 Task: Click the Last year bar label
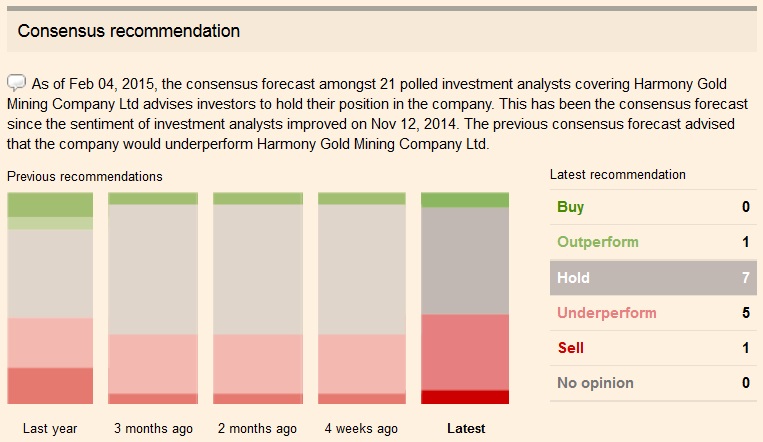(50, 428)
